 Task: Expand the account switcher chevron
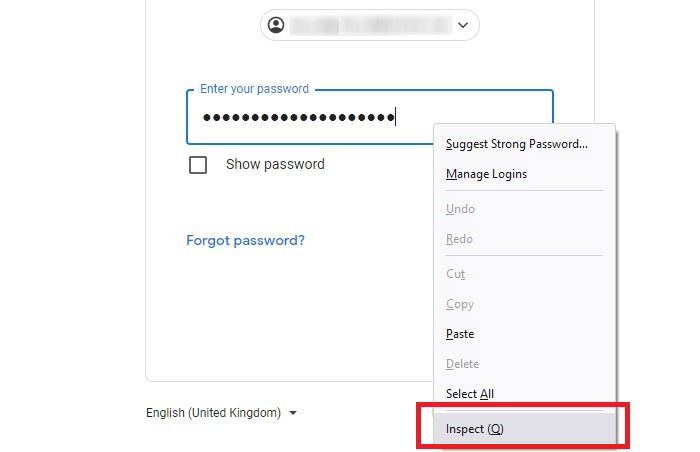coord(462,25)
